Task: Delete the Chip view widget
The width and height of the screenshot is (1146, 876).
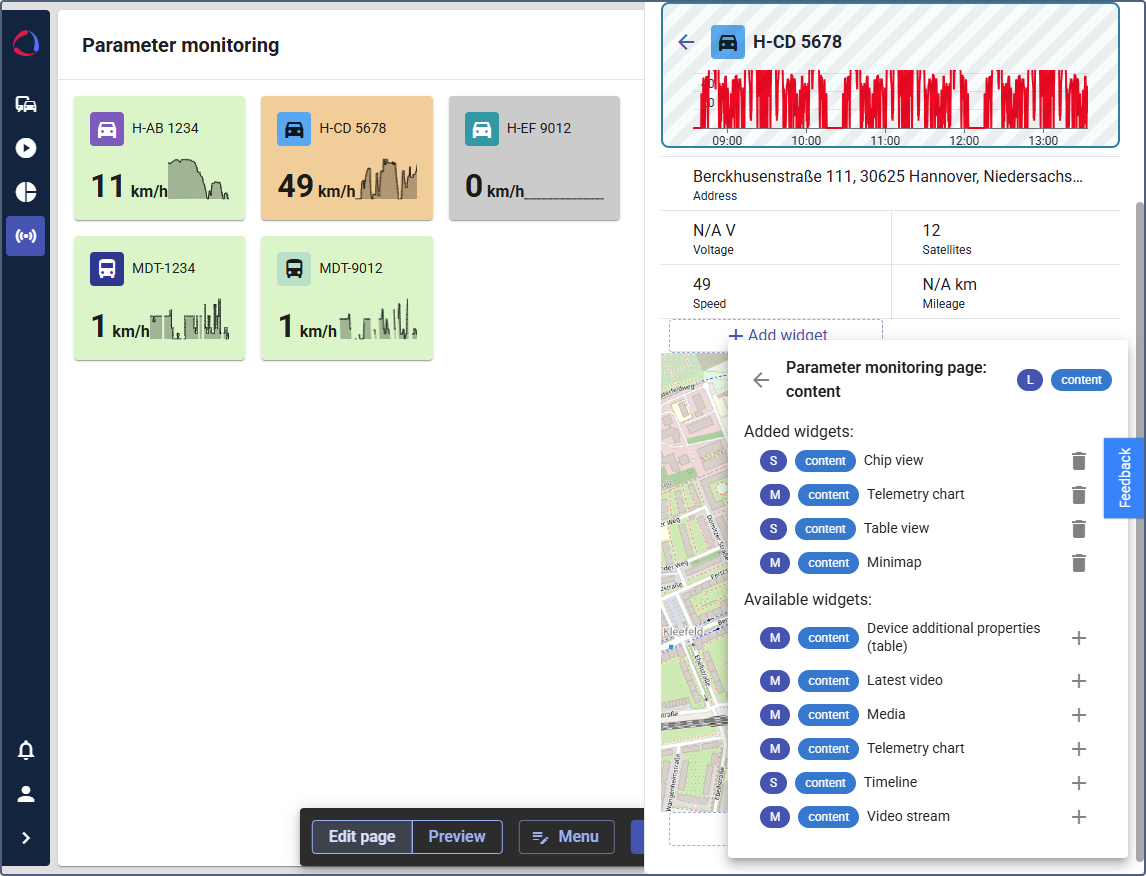Action: coord(1078,461)
